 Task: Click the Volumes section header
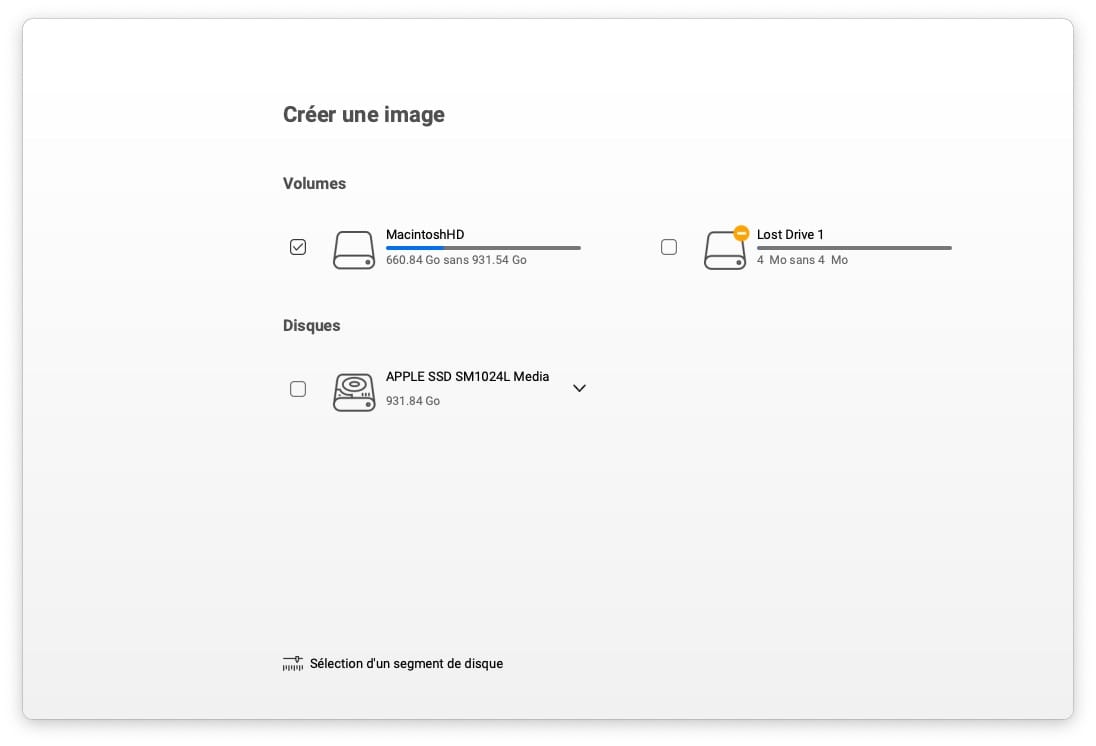pyautogui.click(x=314, y=184)
